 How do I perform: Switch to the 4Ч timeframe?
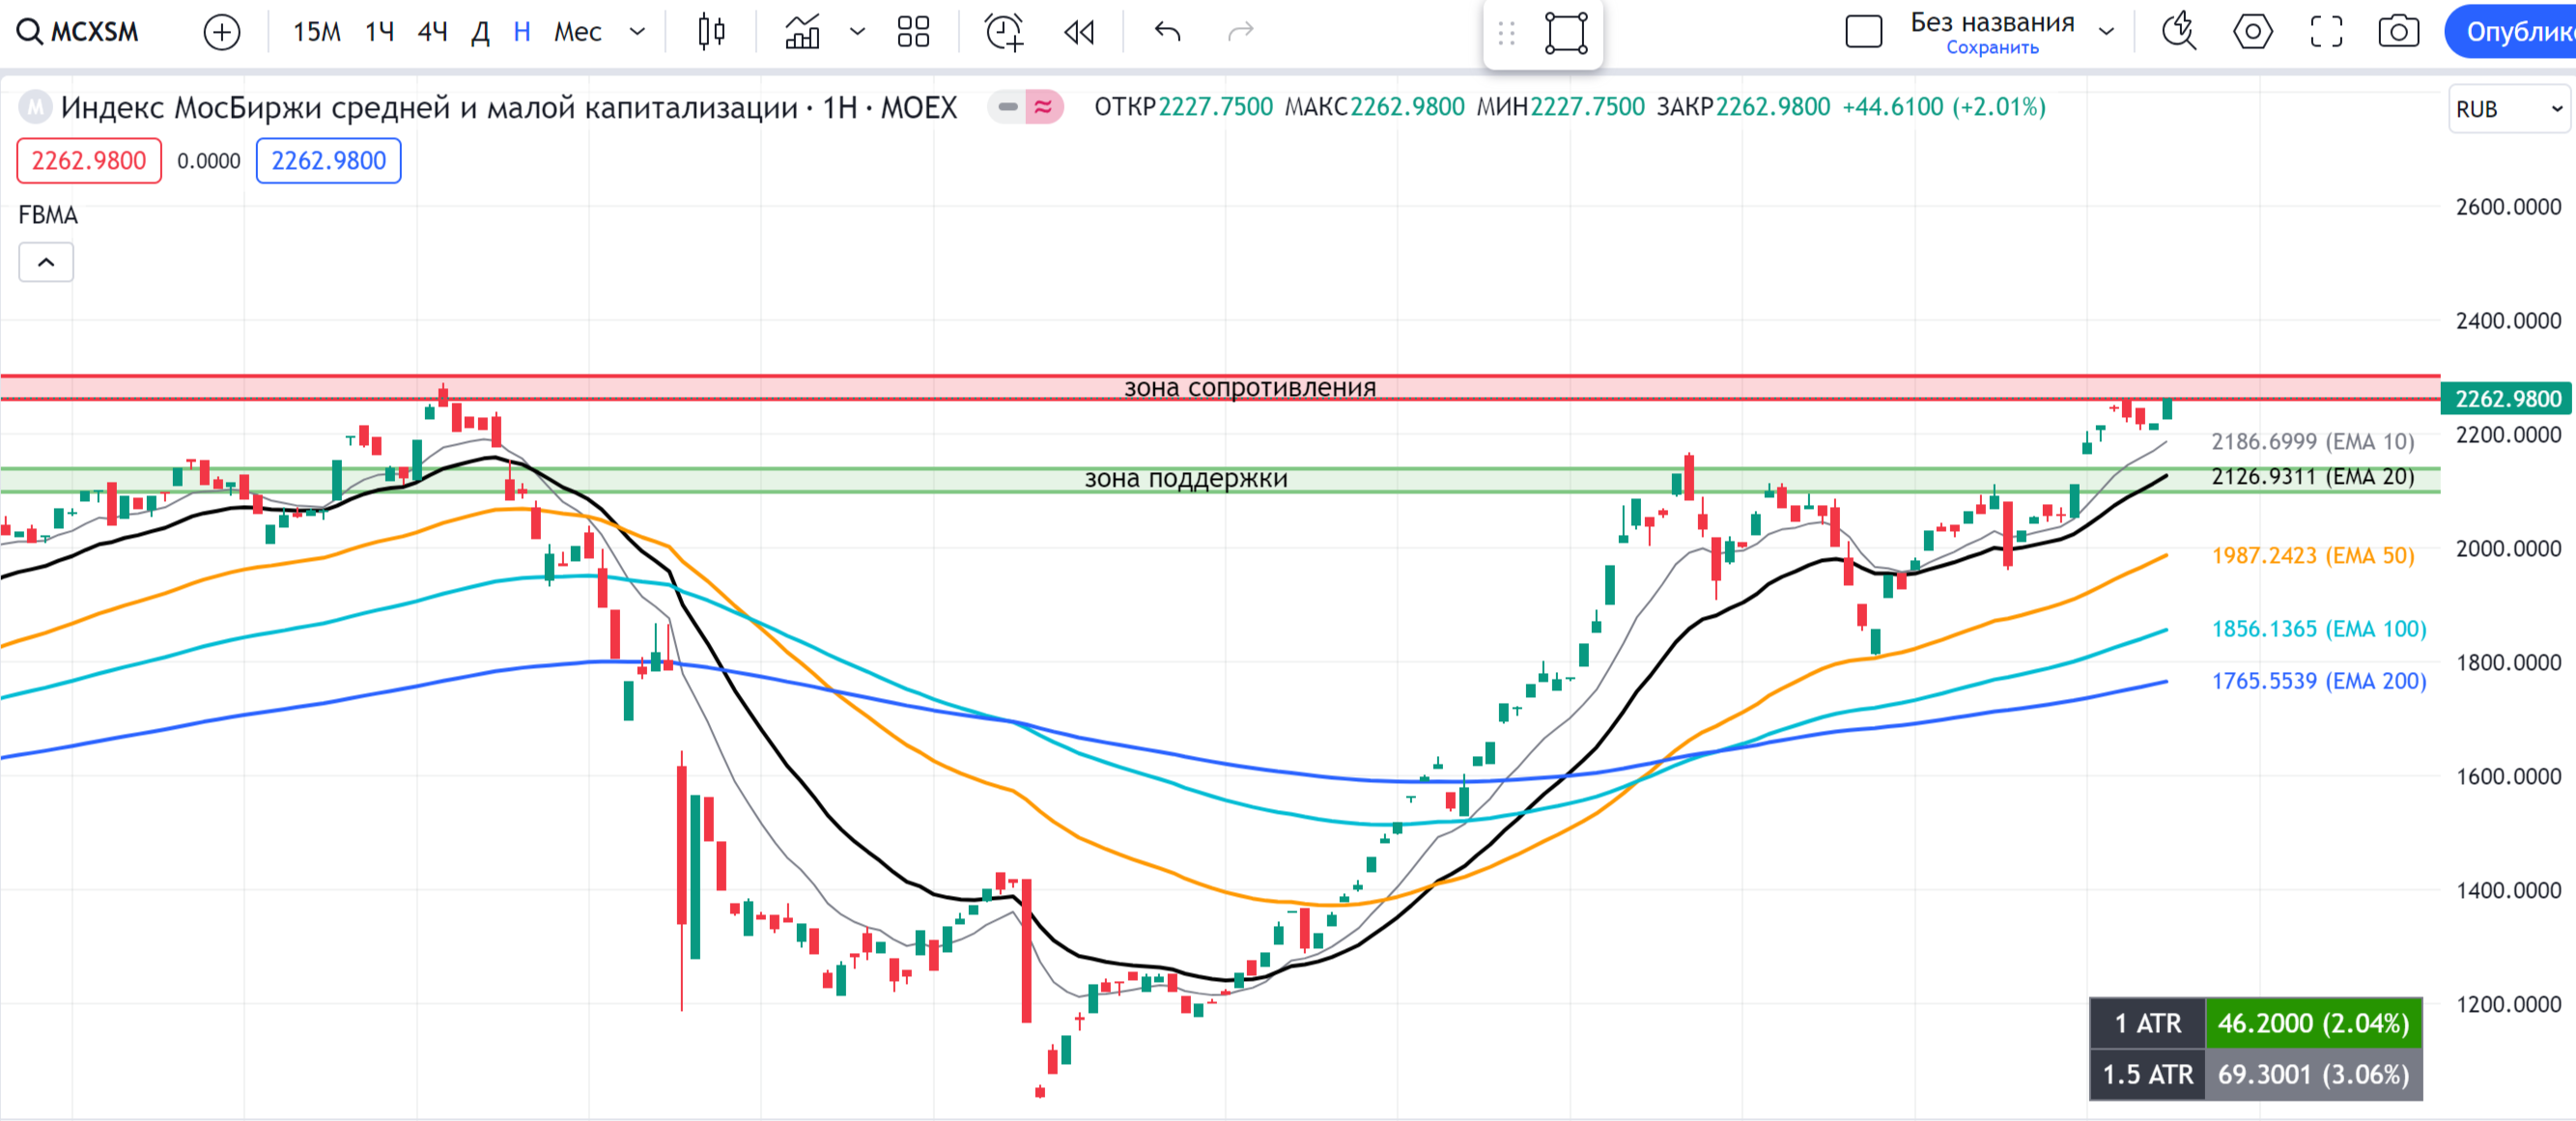[x=432, y=32]
